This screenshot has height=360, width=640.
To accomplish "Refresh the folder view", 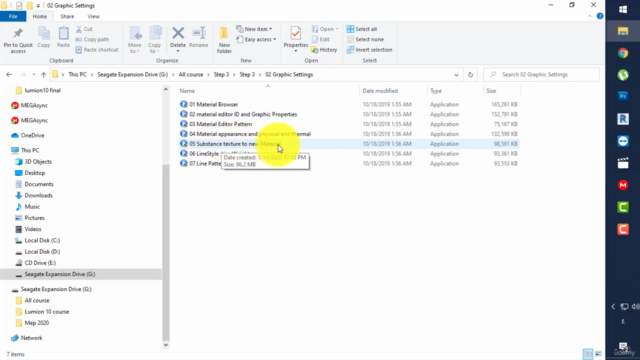I will point(470,75).
